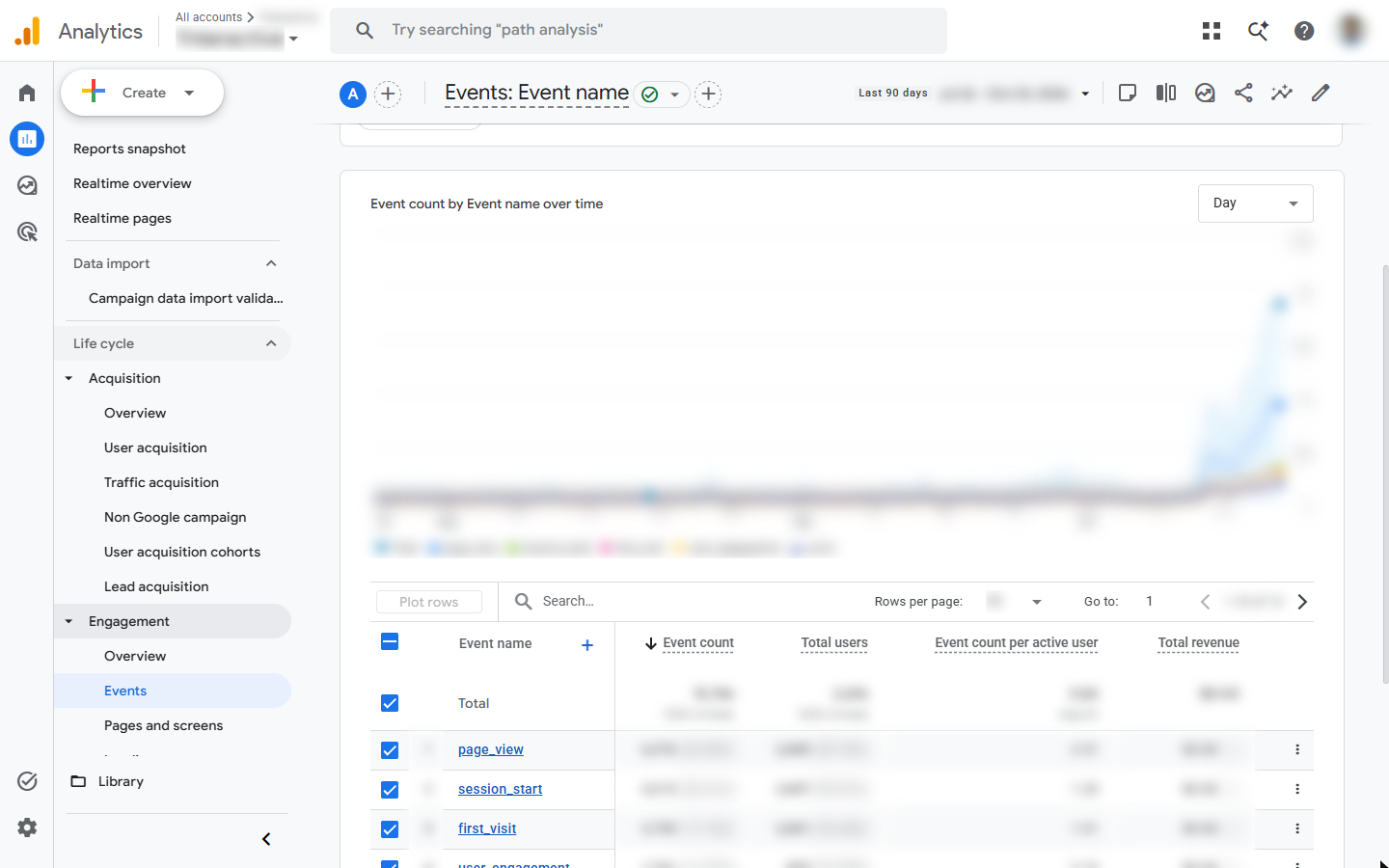This screenshot has height=868, width=1389.
Task: Add a comparison with the plus next to A
Action: click(x=387, y=94)
